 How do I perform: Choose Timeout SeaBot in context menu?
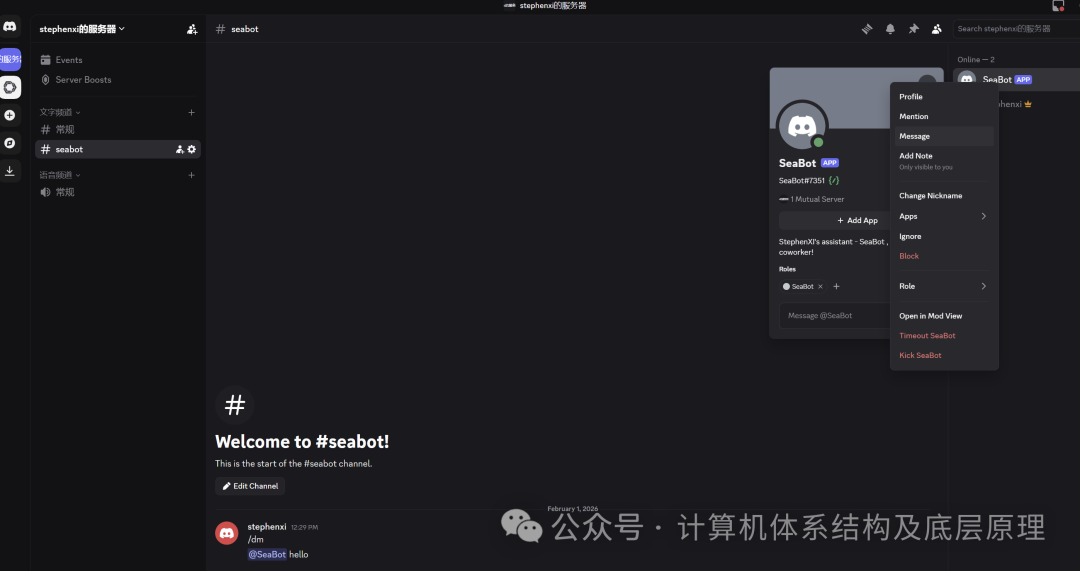[x=944, y=336]
